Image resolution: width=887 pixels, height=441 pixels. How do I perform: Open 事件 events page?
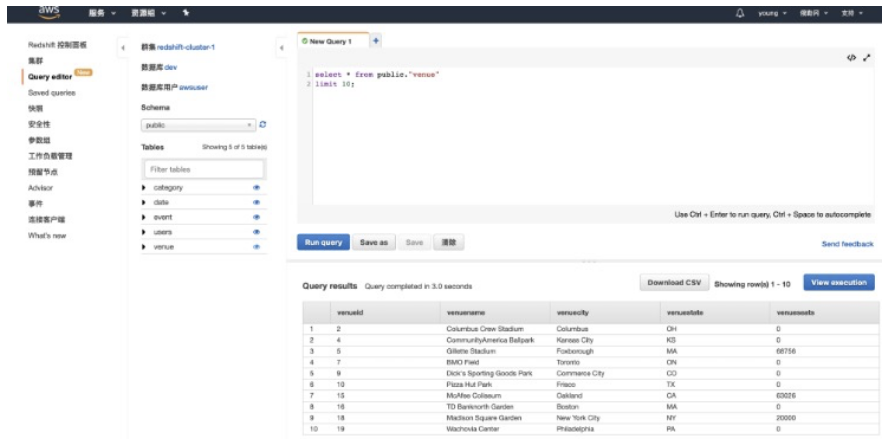(x=36, y=204)
